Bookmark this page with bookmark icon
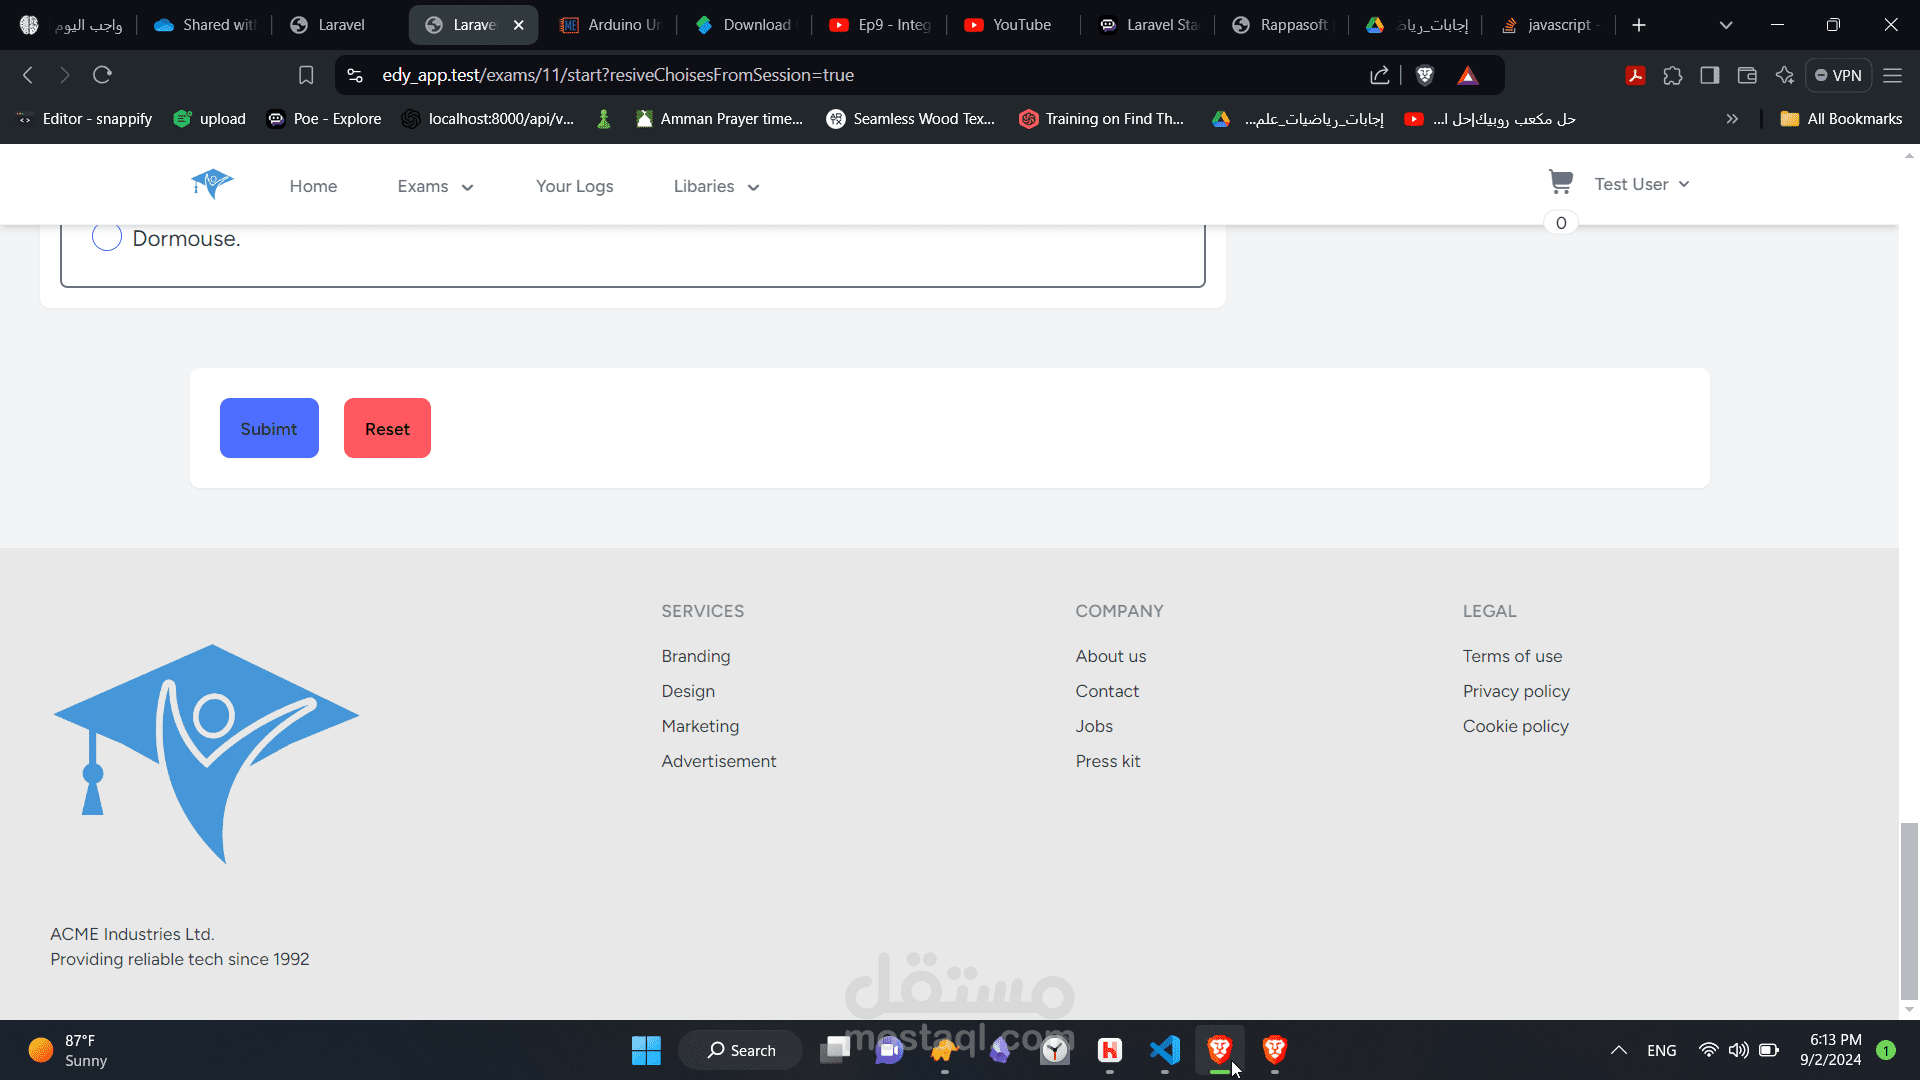1920x1080 pixels. pos(306,75)
